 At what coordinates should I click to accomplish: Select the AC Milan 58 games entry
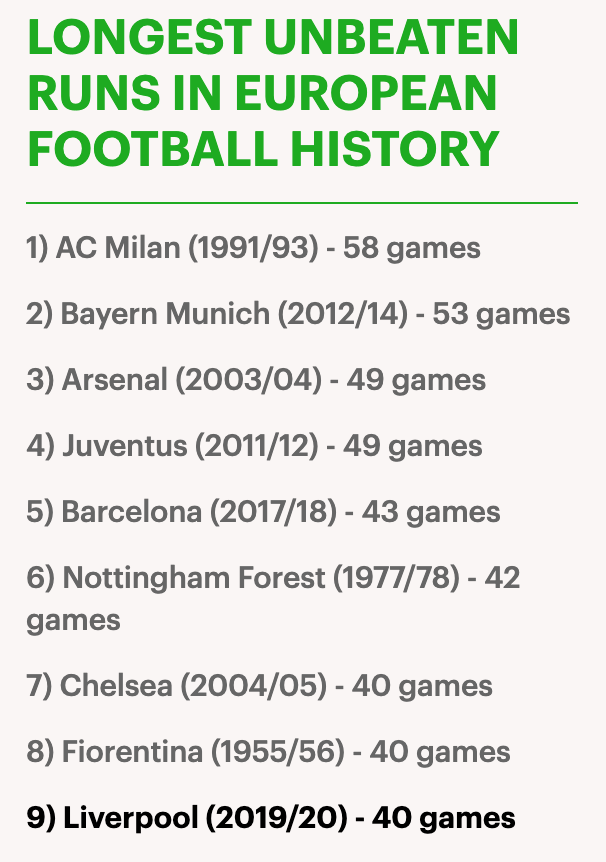point(254,248)
